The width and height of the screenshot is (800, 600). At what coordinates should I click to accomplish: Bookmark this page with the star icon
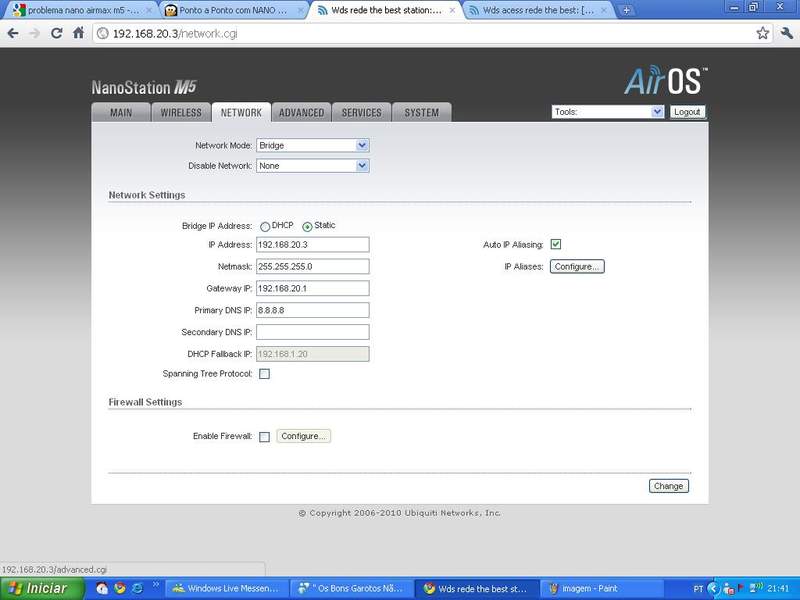(763, 34)
